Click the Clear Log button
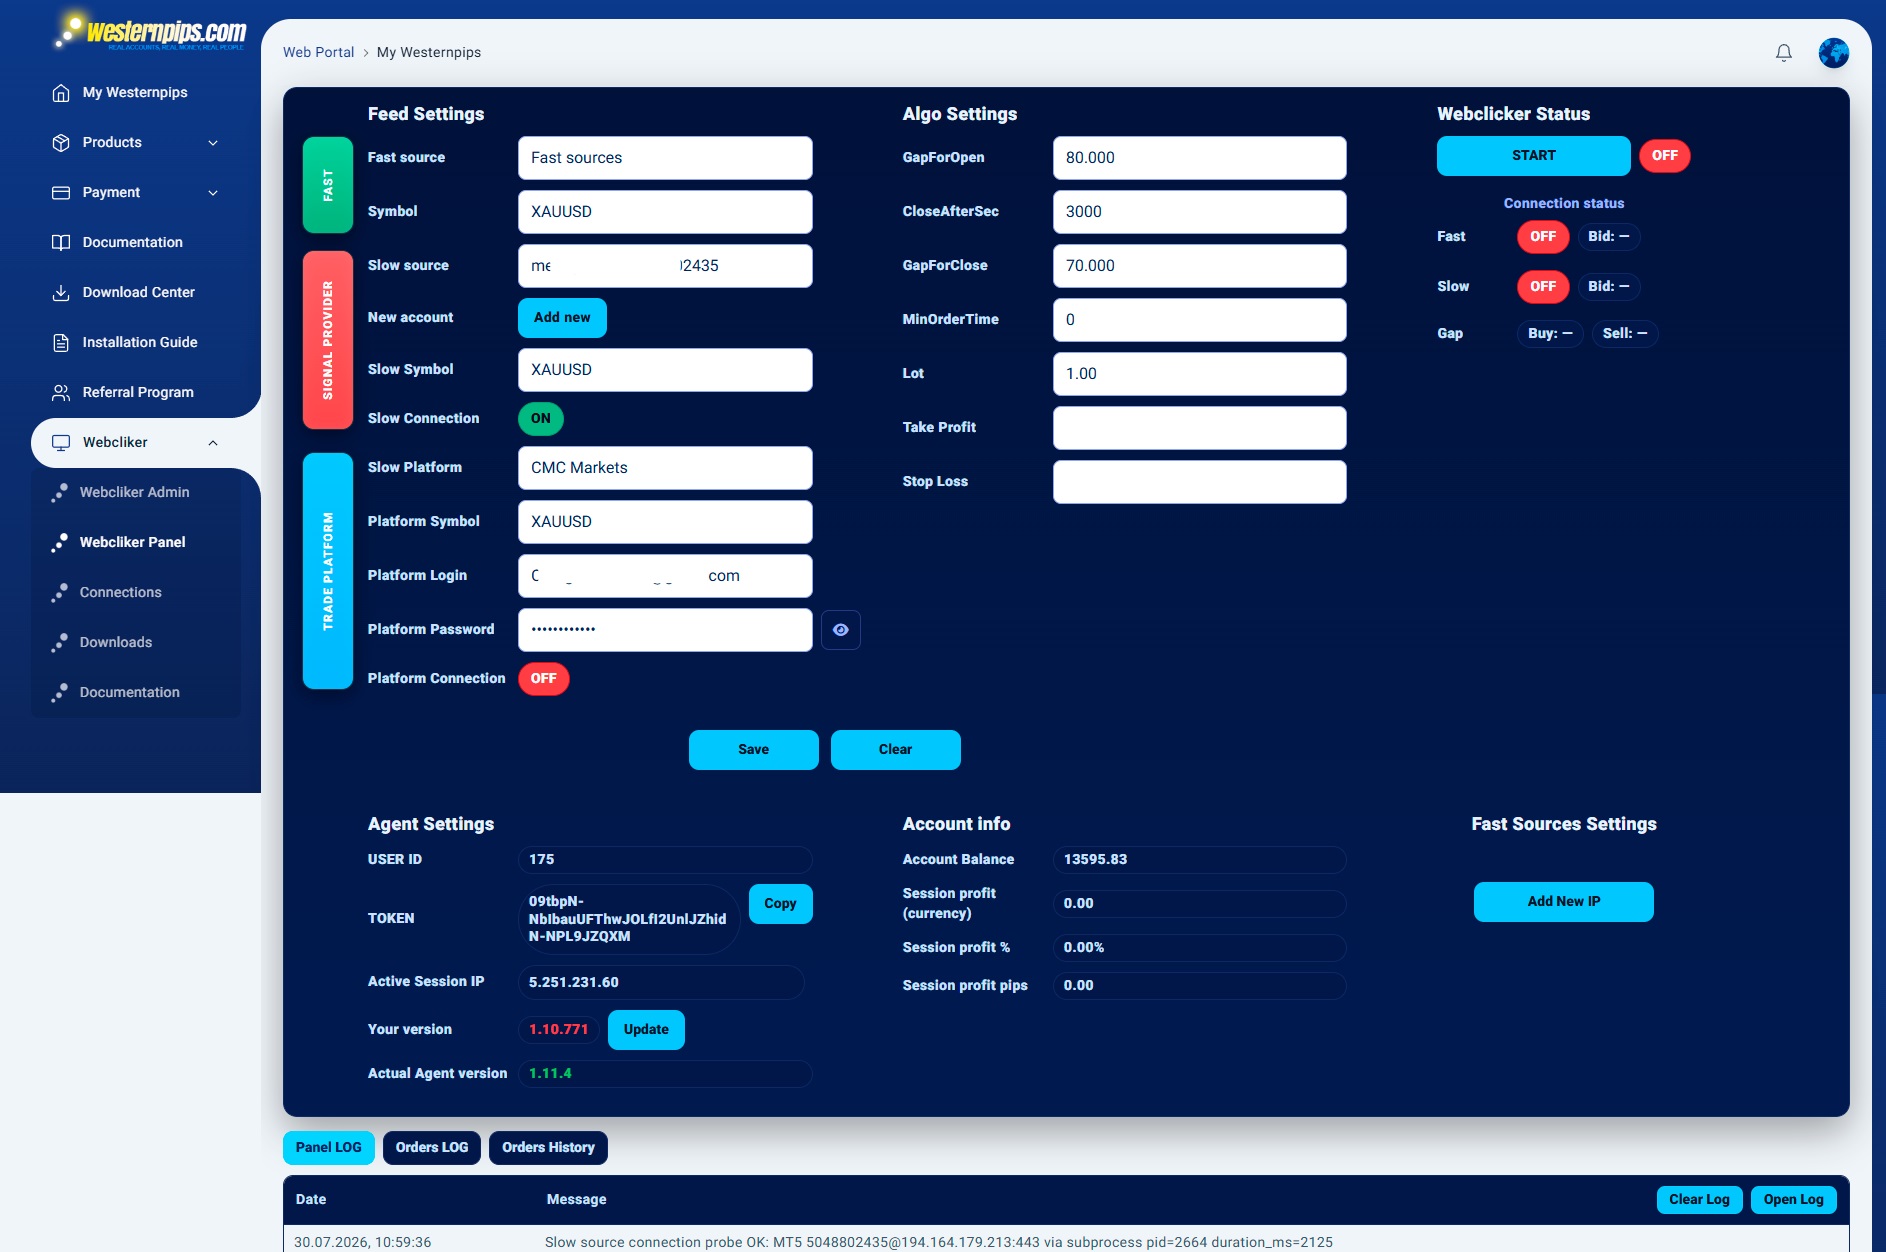Screen dimensions: 1886x1252 click(1700, 1200)
